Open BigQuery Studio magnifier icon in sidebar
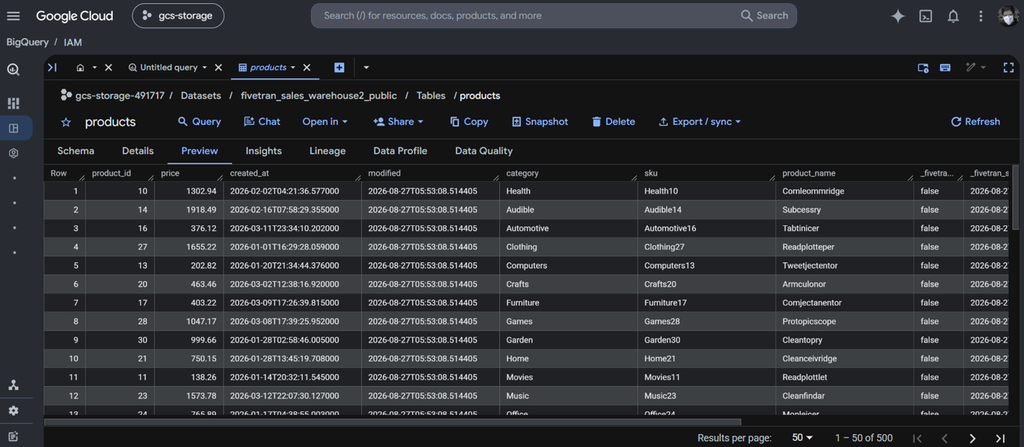Viewport: 1024px width, 447px height. pos(13,69)
